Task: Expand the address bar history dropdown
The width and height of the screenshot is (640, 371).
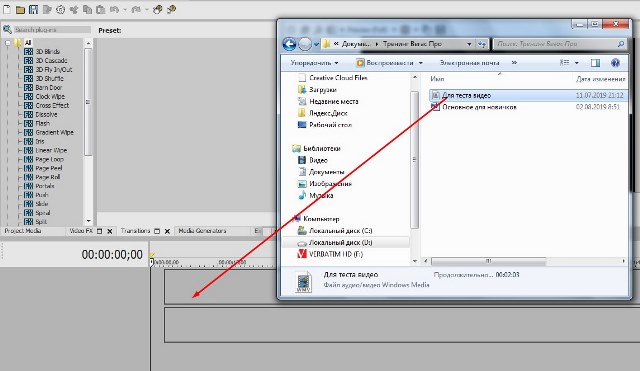Action: point(469,44)
